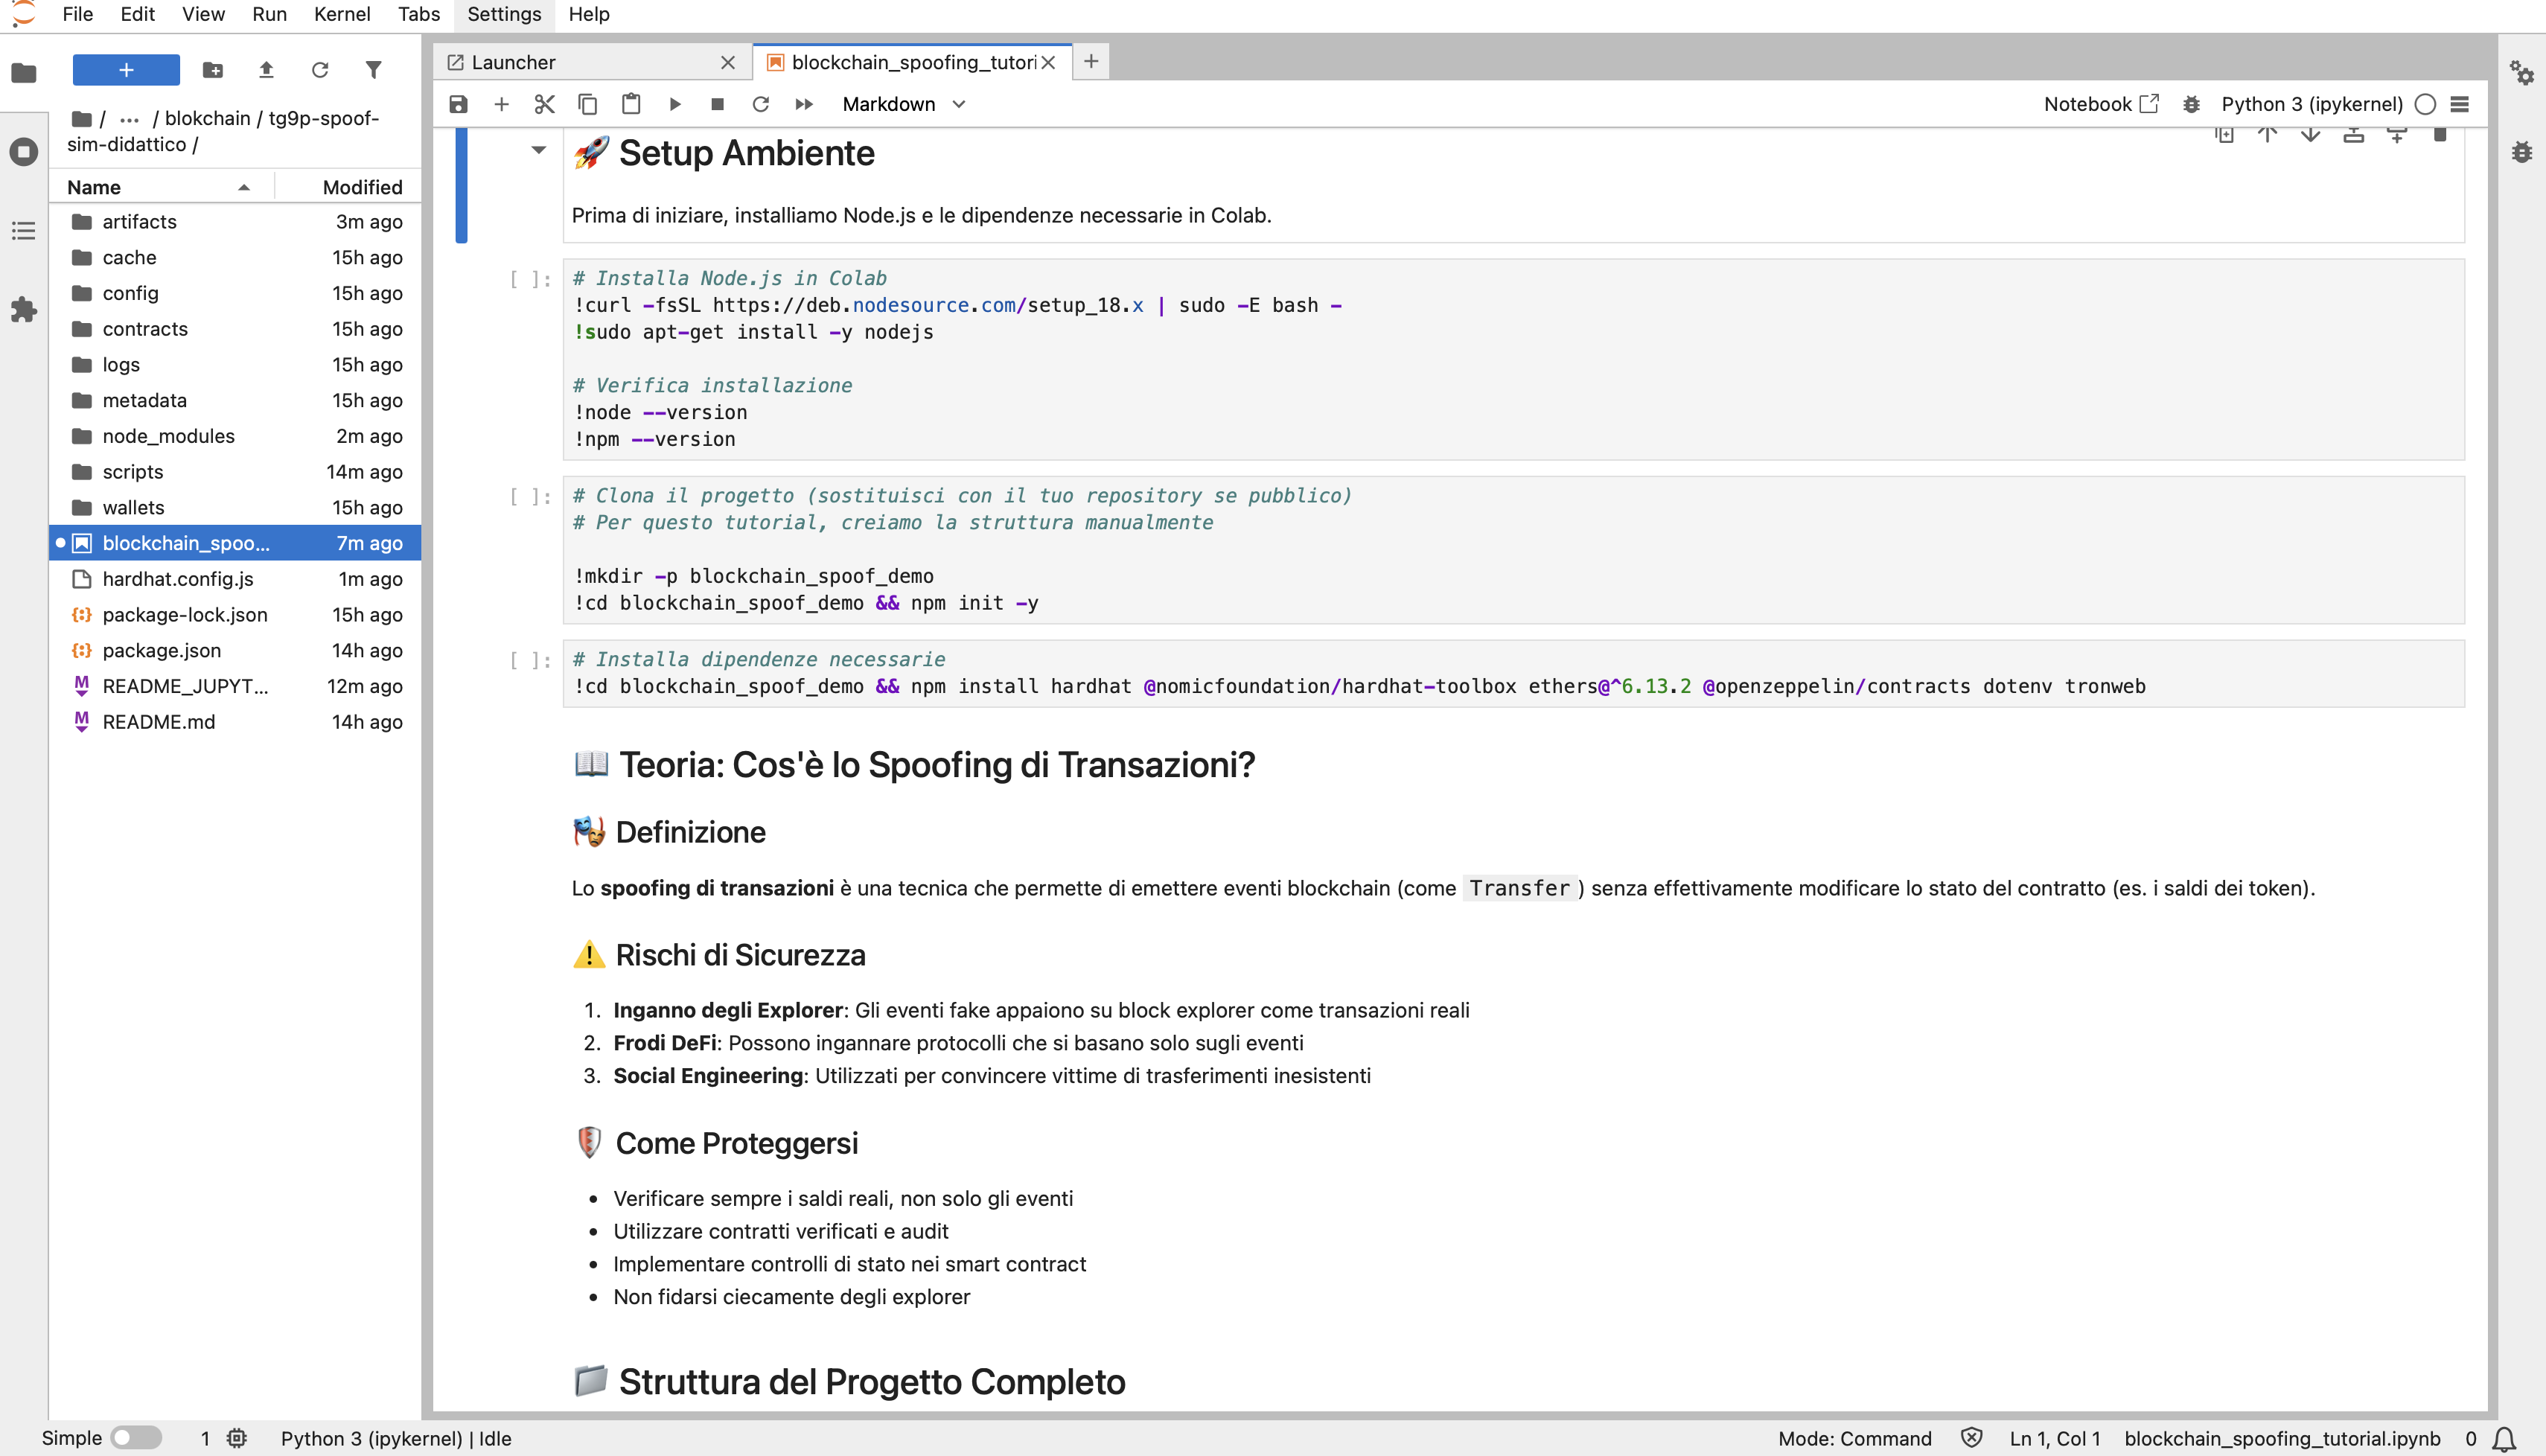This screenshot has width=2546, height=1456.
Task: Click the trusted notebook shield icon
Action: (x=1971, y=1438)
